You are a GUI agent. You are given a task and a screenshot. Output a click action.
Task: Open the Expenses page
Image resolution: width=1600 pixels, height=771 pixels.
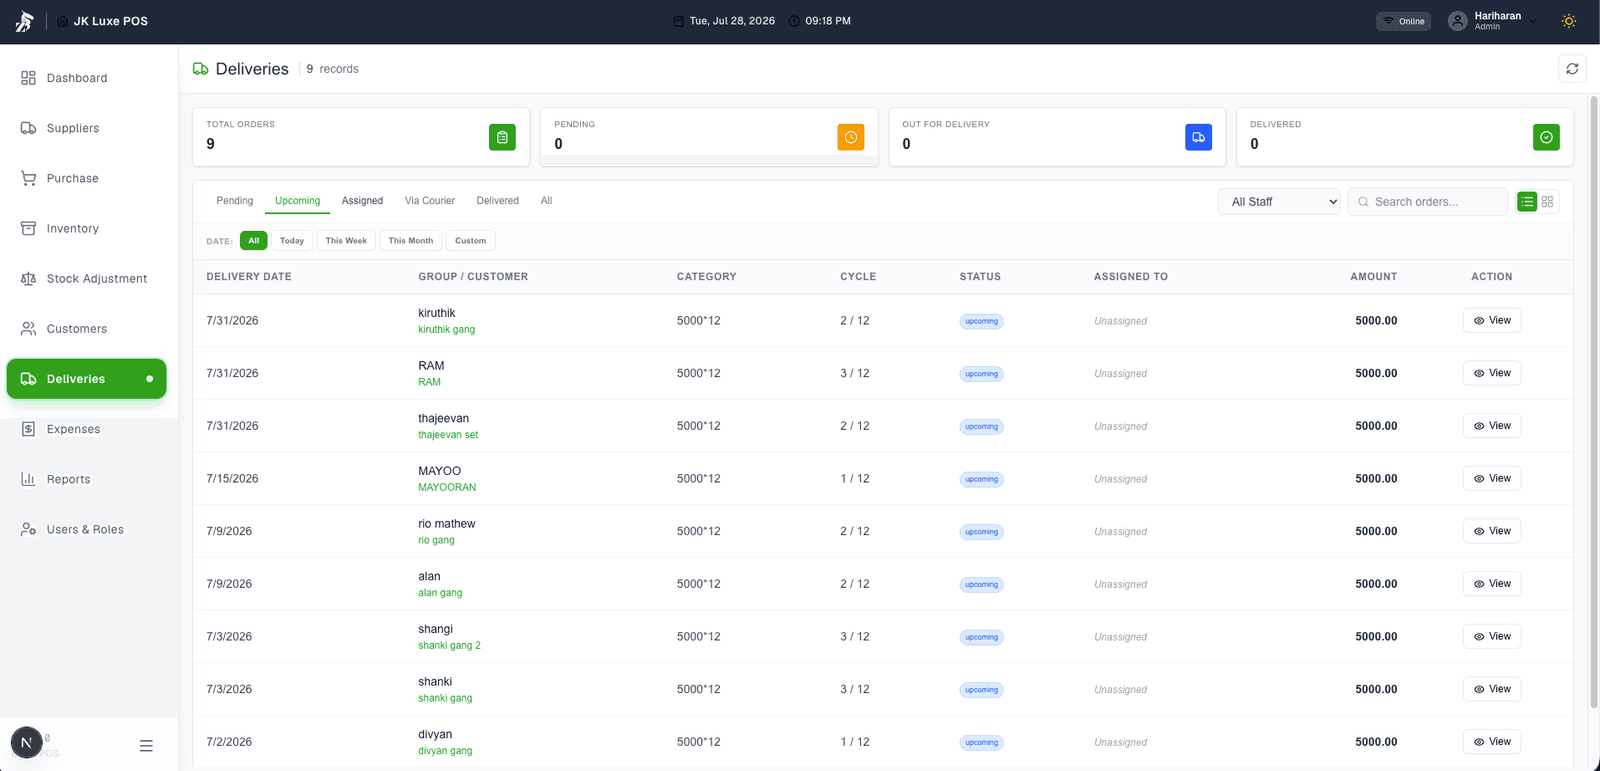click(x=86, y=429)
